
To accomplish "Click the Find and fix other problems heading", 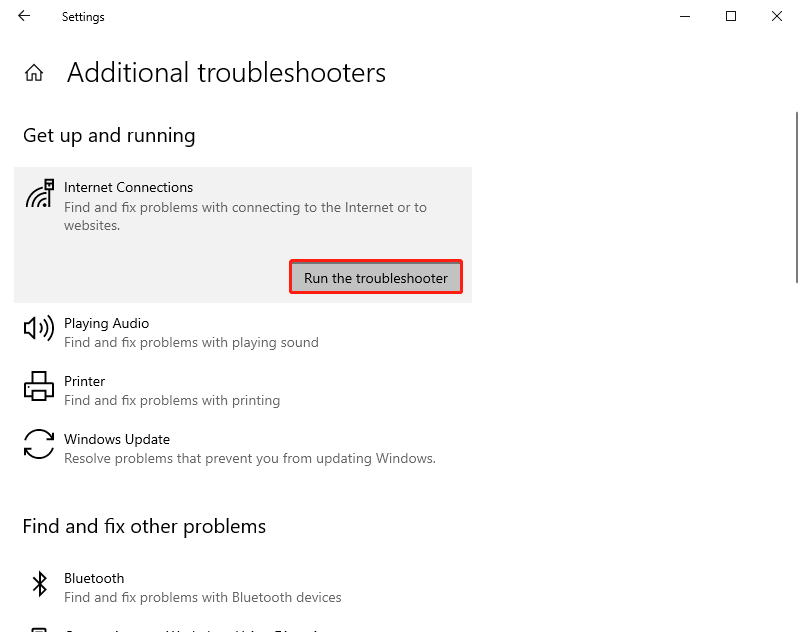I will (x=144, y=526).
